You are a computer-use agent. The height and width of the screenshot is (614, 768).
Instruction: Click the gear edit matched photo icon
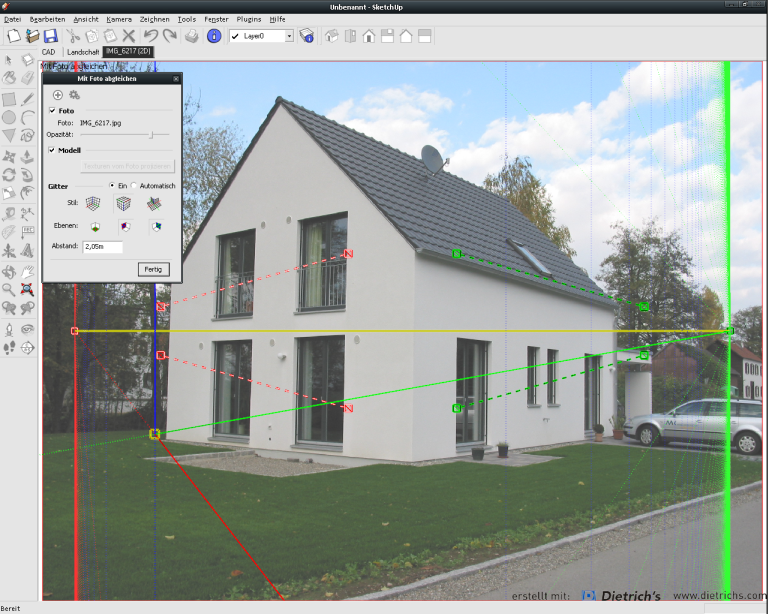74,95
